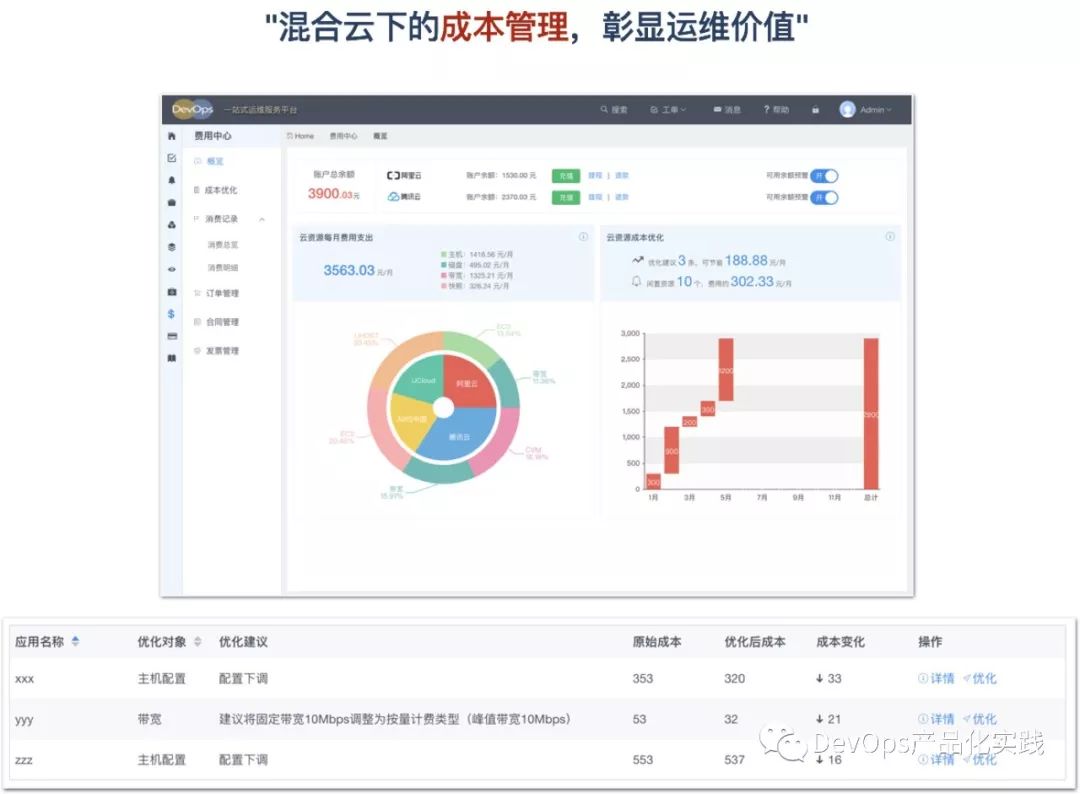This screenshot has height=794, width=1080.
Task: Open 成本优化 in the sidebar menu
Action: (x=220, y=190)
